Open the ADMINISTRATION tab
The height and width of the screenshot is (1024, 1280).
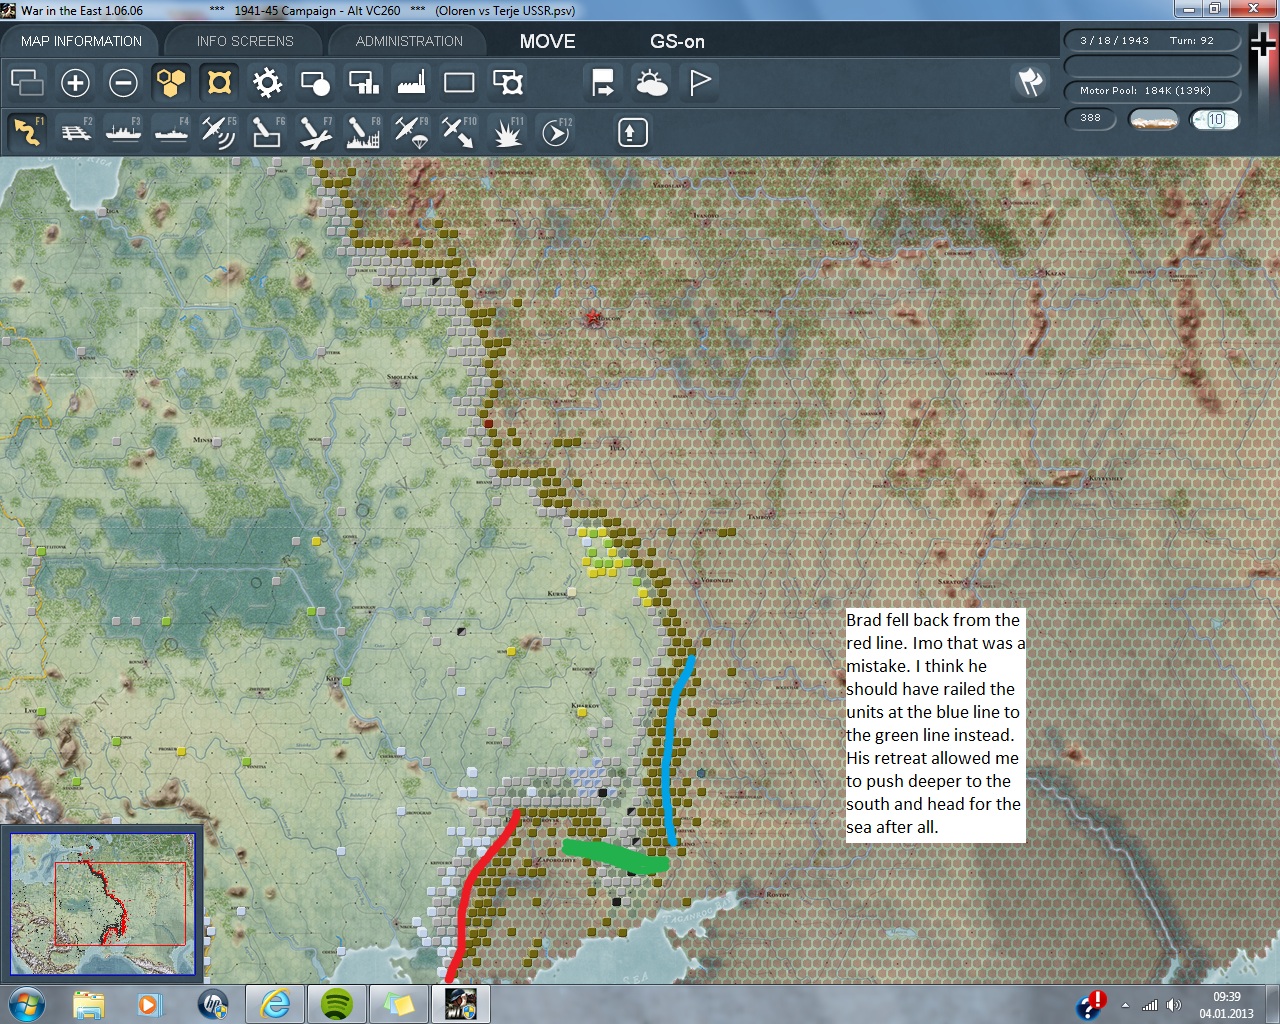(409, 41)
